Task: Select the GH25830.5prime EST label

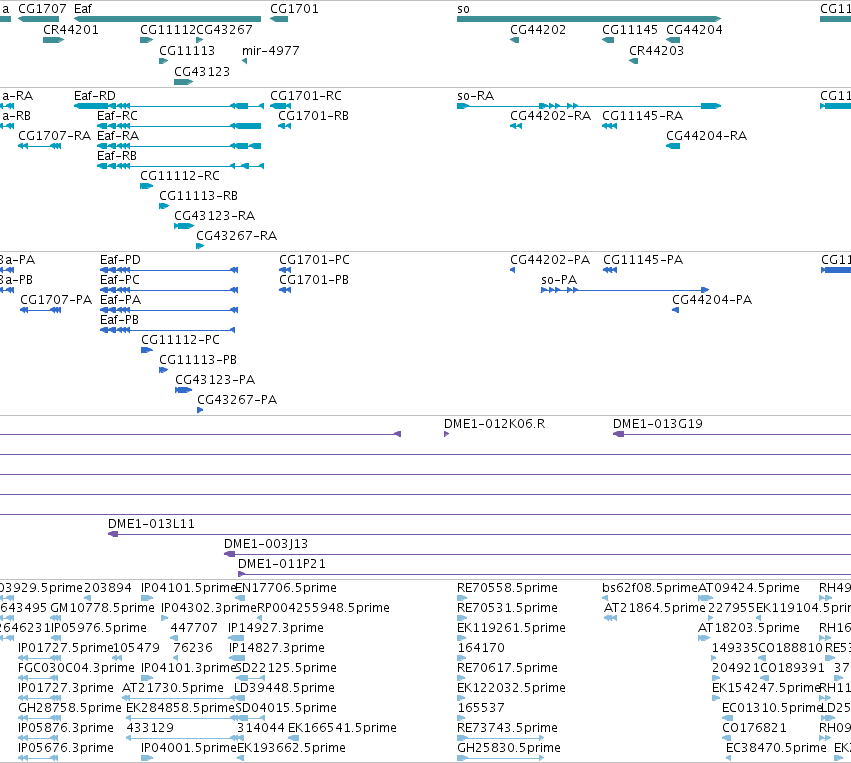Action: pos(509,748)
